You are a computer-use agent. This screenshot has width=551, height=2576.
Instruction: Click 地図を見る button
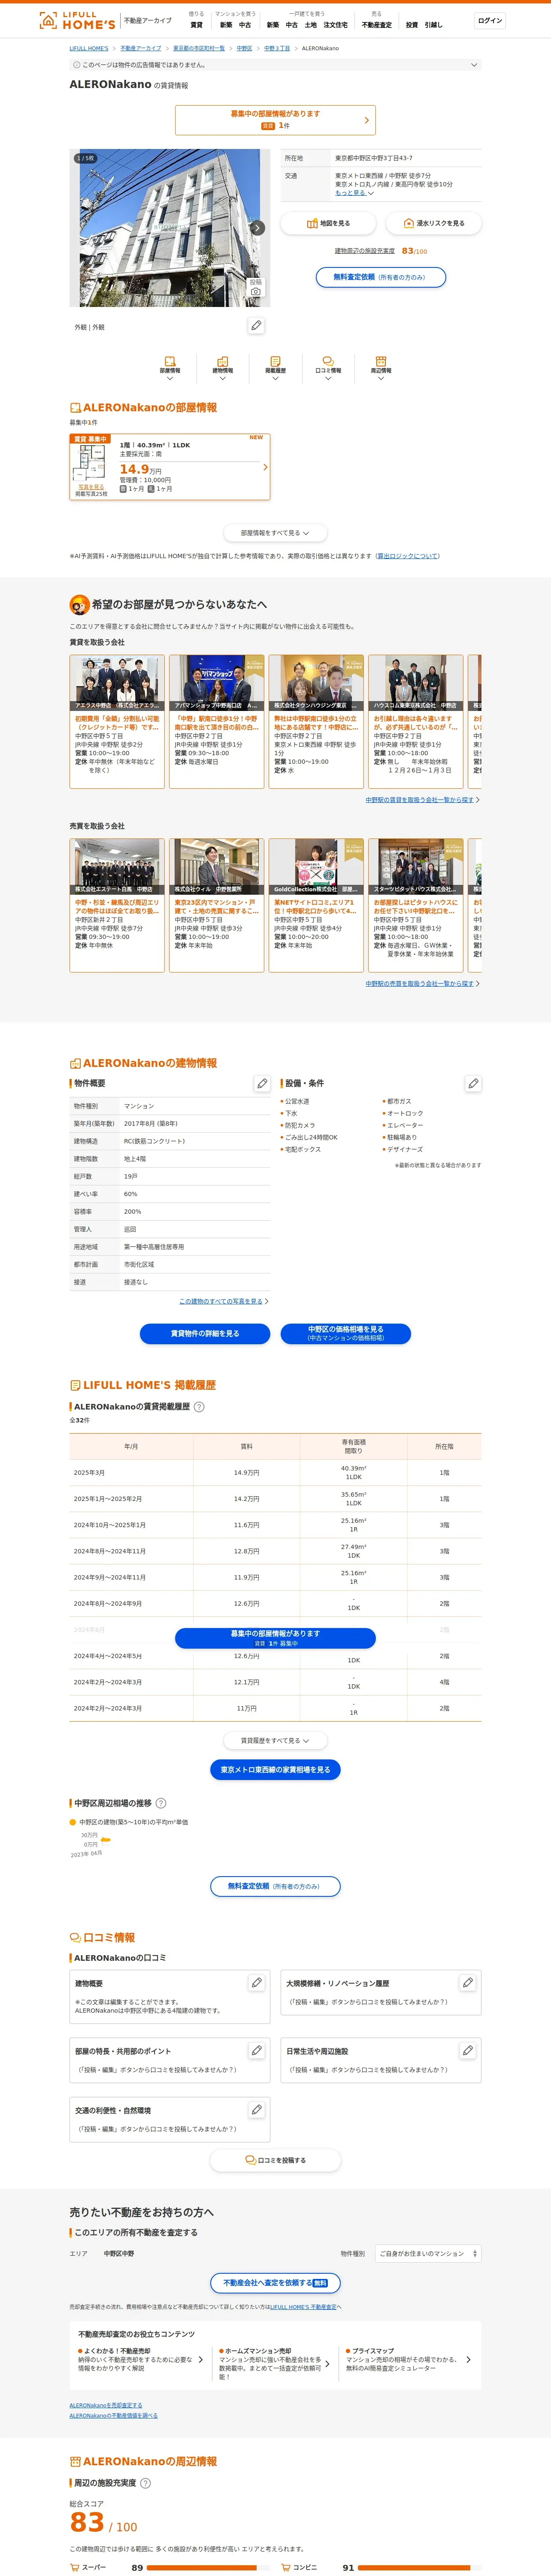click(328, 223)
